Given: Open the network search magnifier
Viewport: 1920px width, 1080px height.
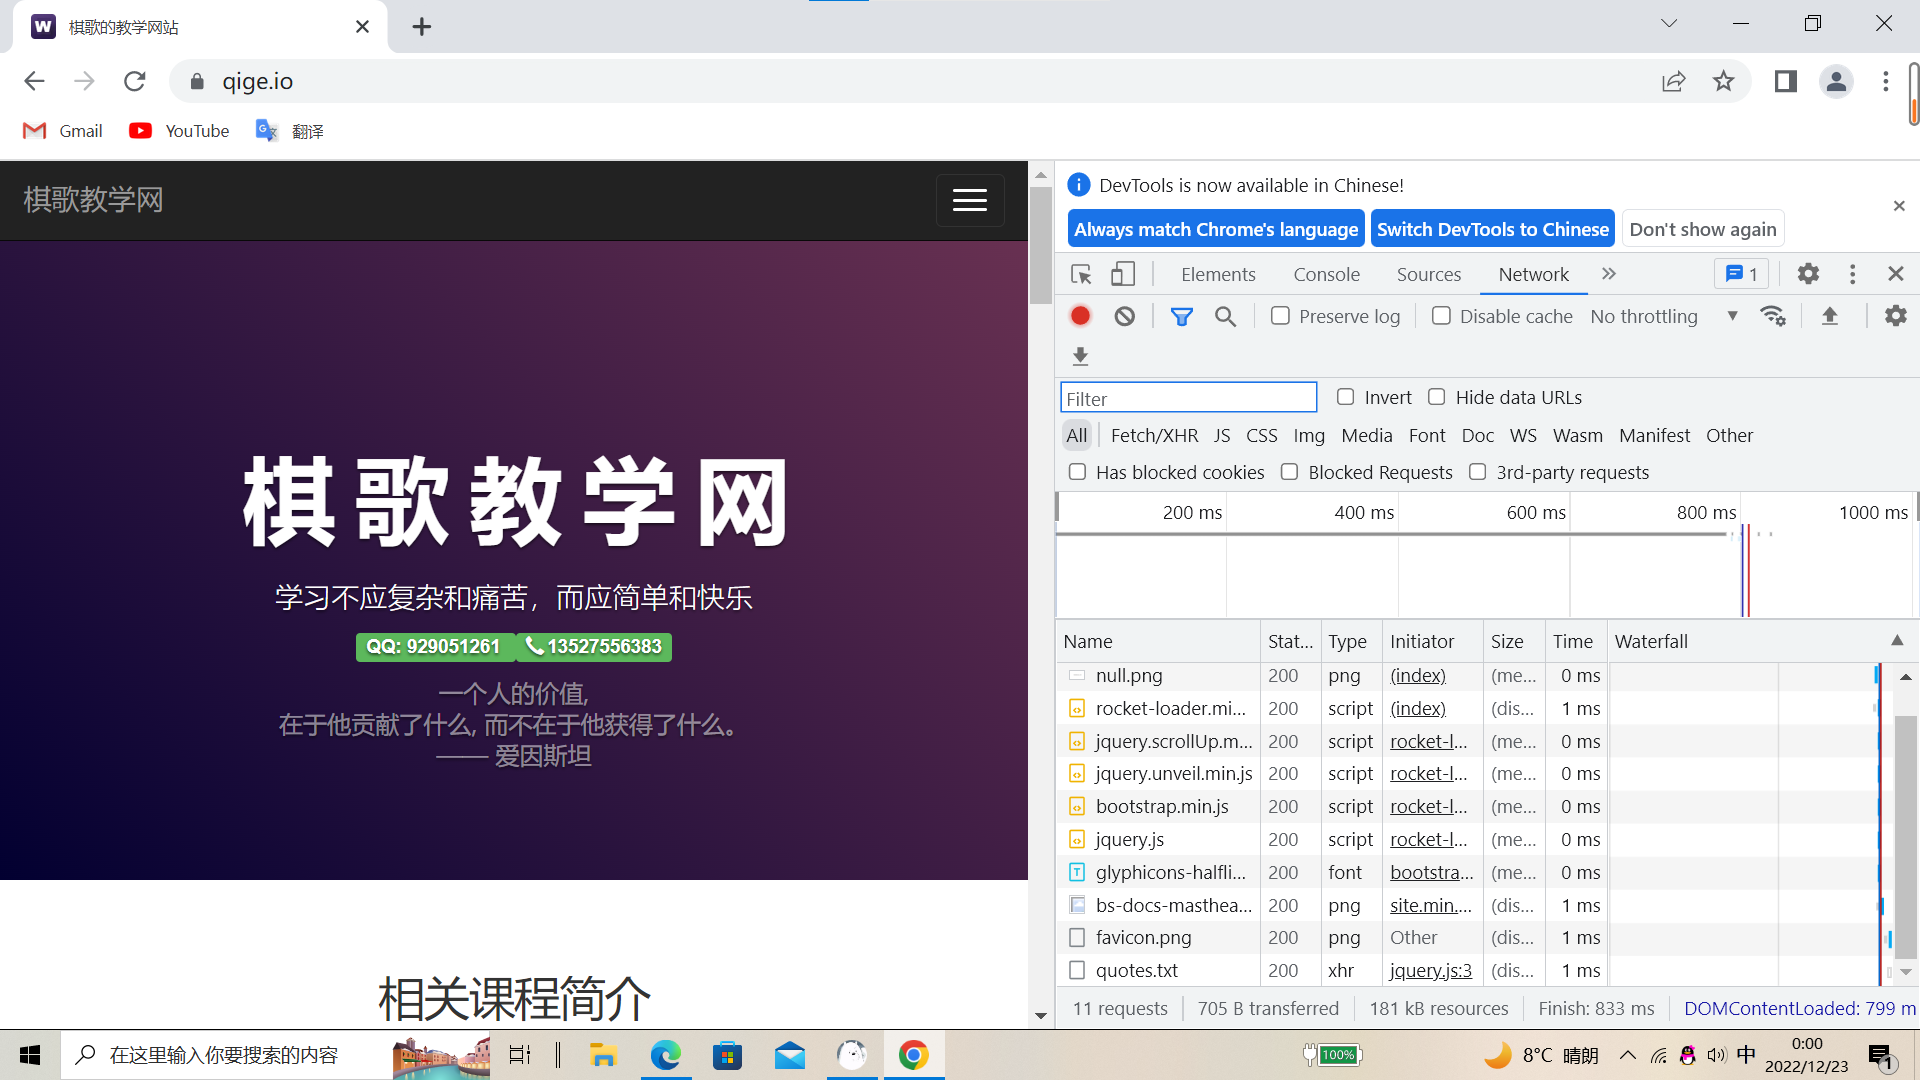Looking at the screenshot, I should 1225,316.
